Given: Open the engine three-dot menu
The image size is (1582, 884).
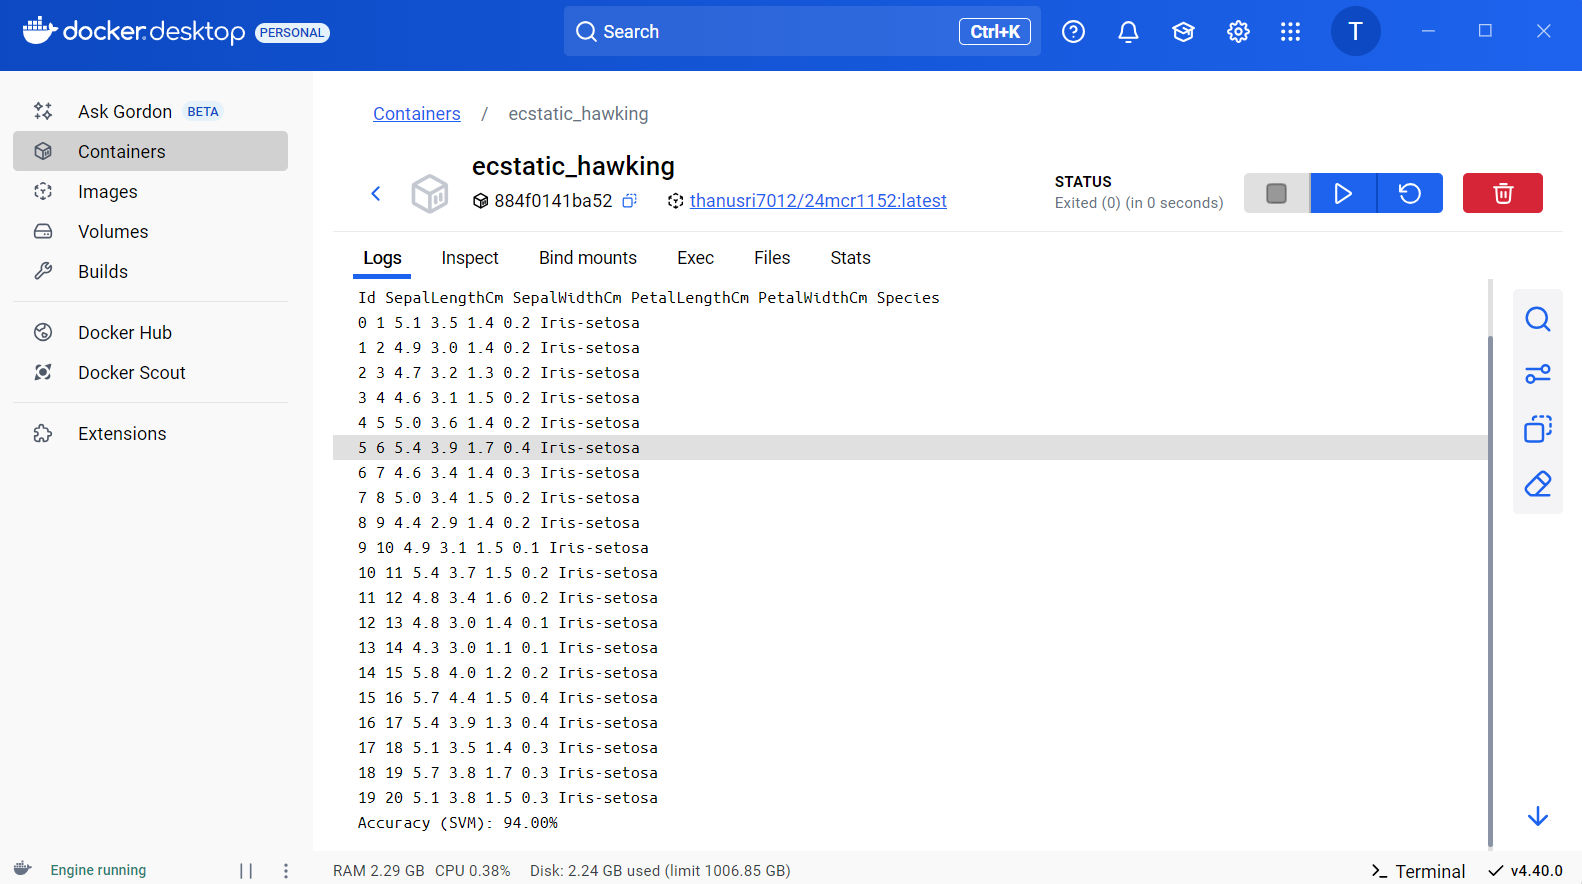Looking at the screenshot, I should tap(286, 871).
